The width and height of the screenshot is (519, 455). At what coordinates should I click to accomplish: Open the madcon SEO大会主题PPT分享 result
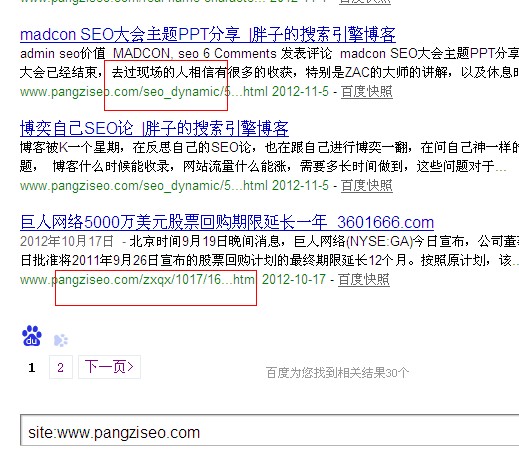[208, 35]
